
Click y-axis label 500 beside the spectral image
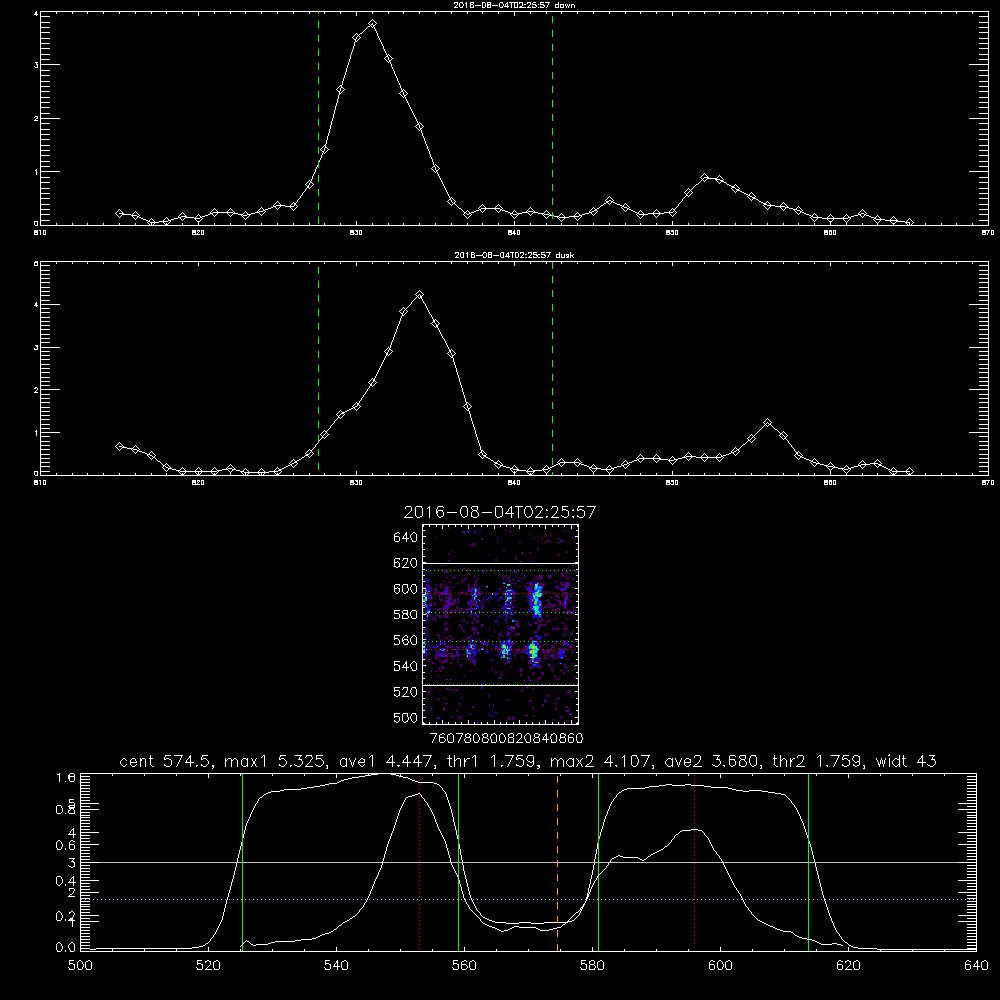pos(406,717)
